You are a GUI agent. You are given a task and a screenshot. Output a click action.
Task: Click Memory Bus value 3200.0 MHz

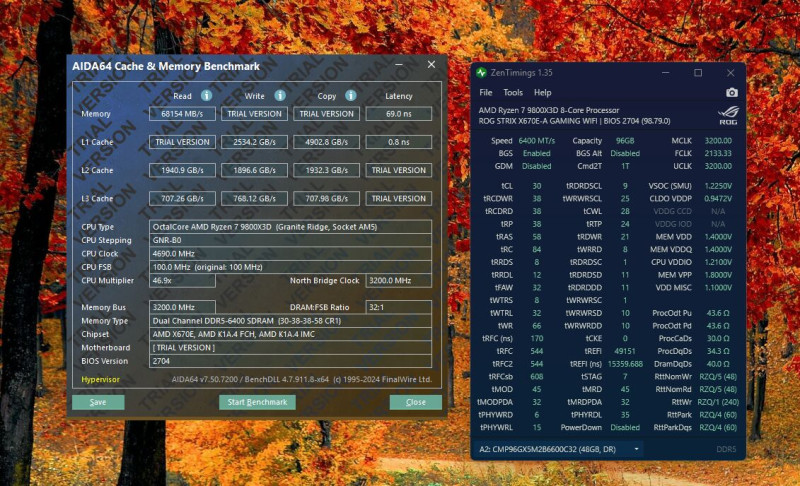(182, 307)
